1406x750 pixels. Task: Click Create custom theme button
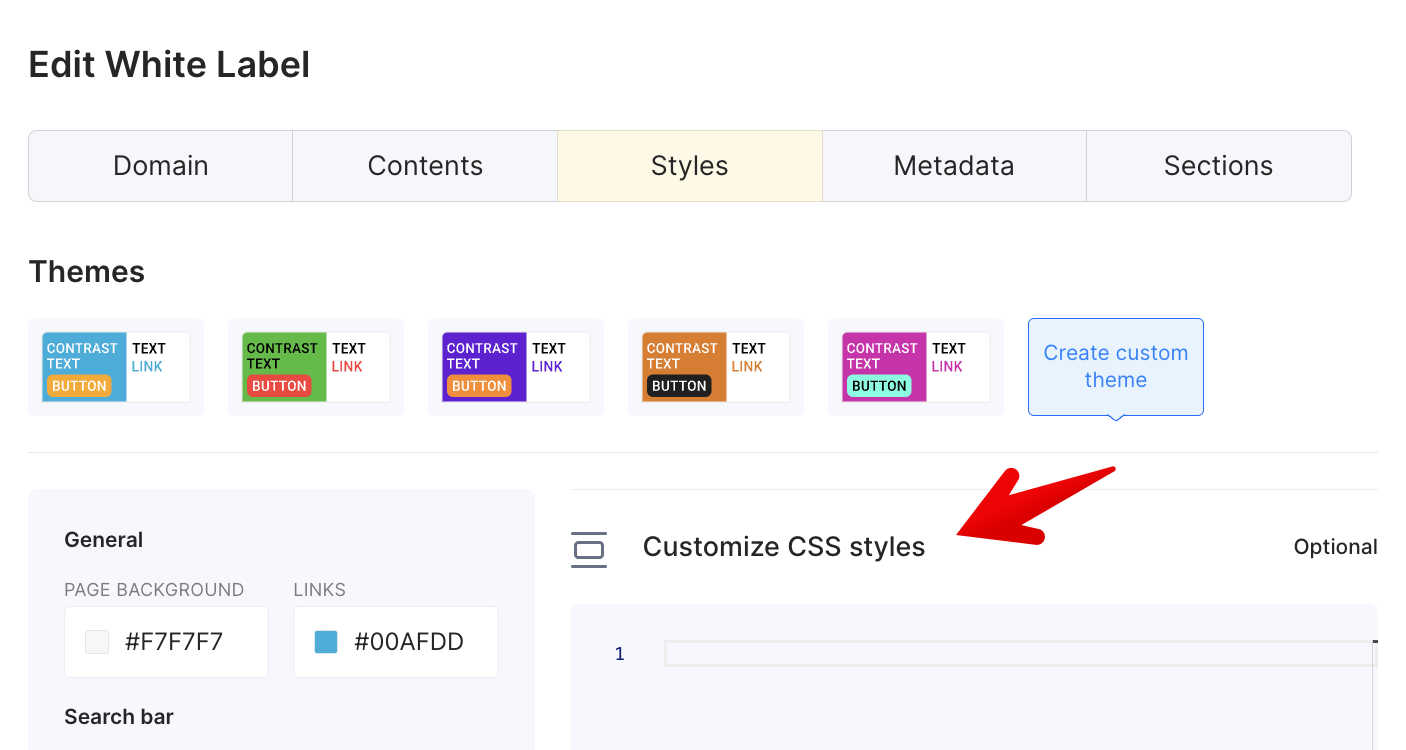1116,367
